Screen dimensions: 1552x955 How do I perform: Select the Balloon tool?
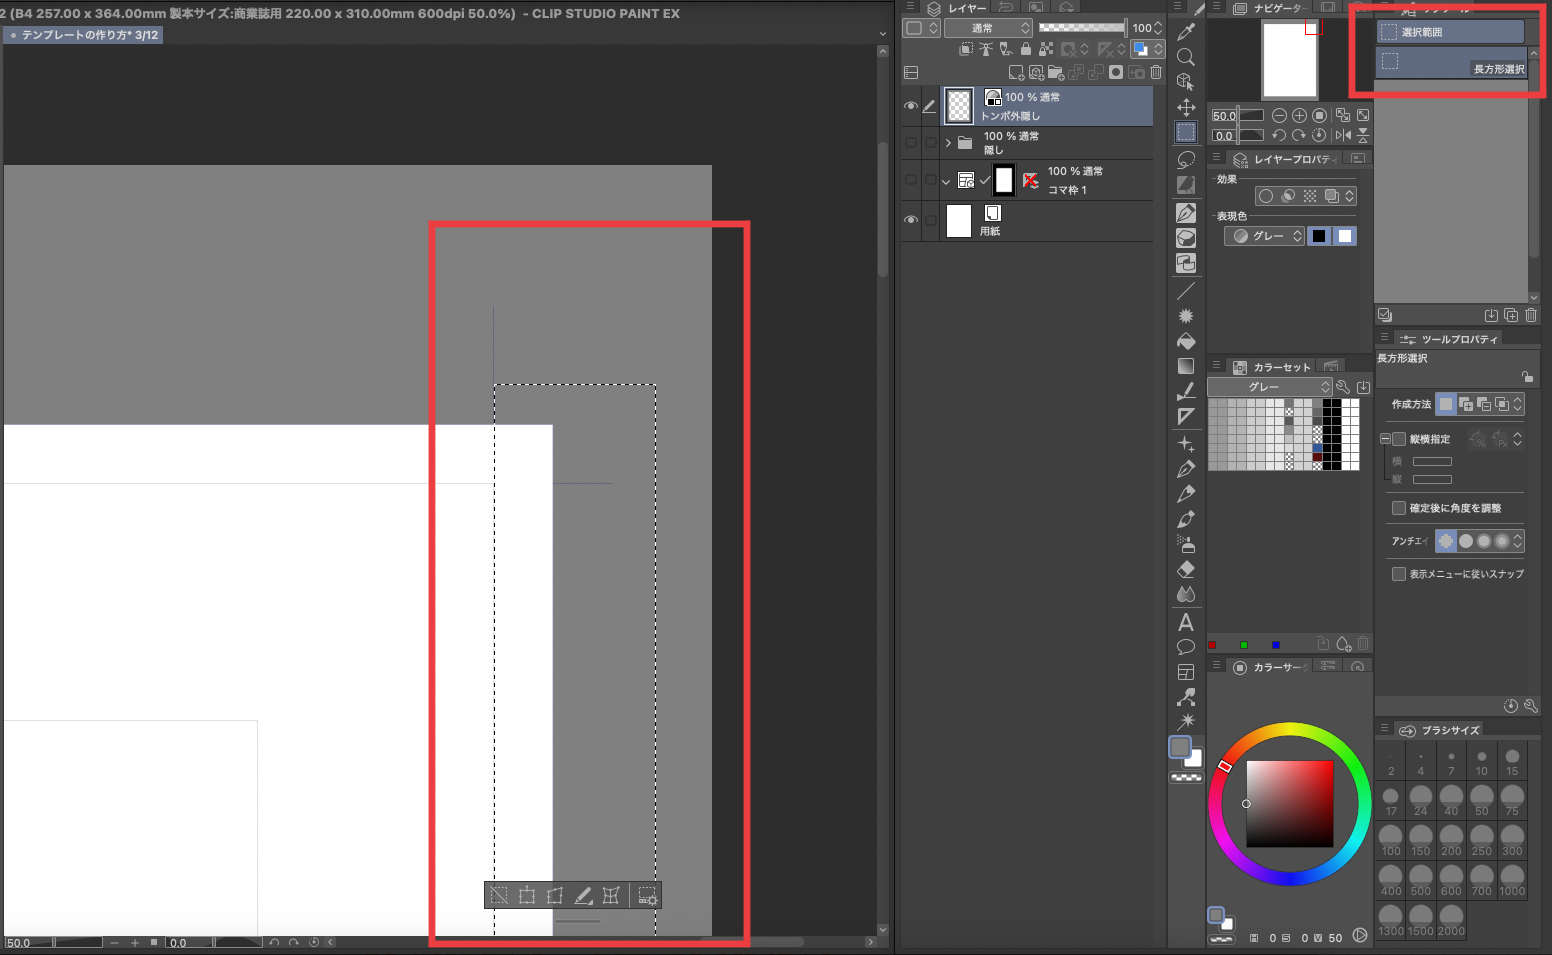pyautogui.click(x=1186, y=647)
